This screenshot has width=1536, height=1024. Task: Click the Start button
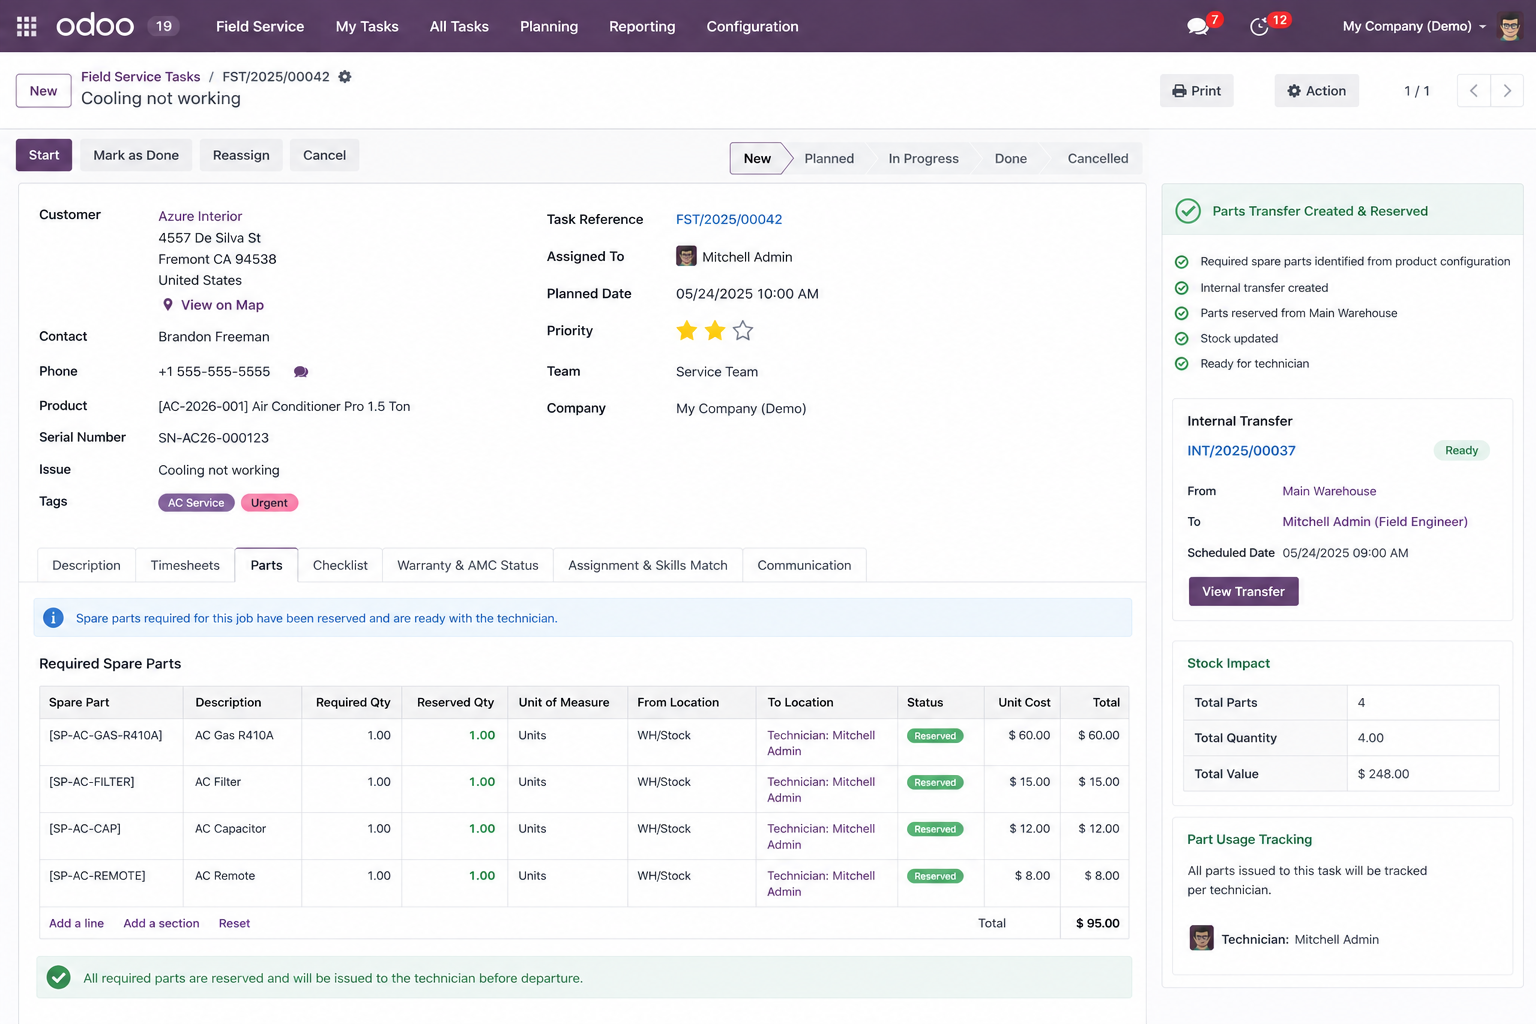[x=44, y=155]
